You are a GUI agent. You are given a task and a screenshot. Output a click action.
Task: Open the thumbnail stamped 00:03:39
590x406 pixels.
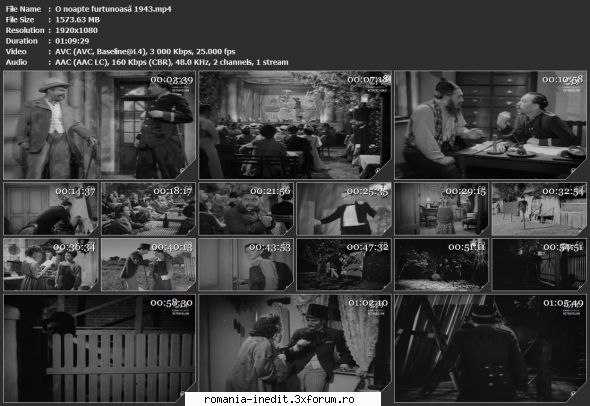(100, 125)
